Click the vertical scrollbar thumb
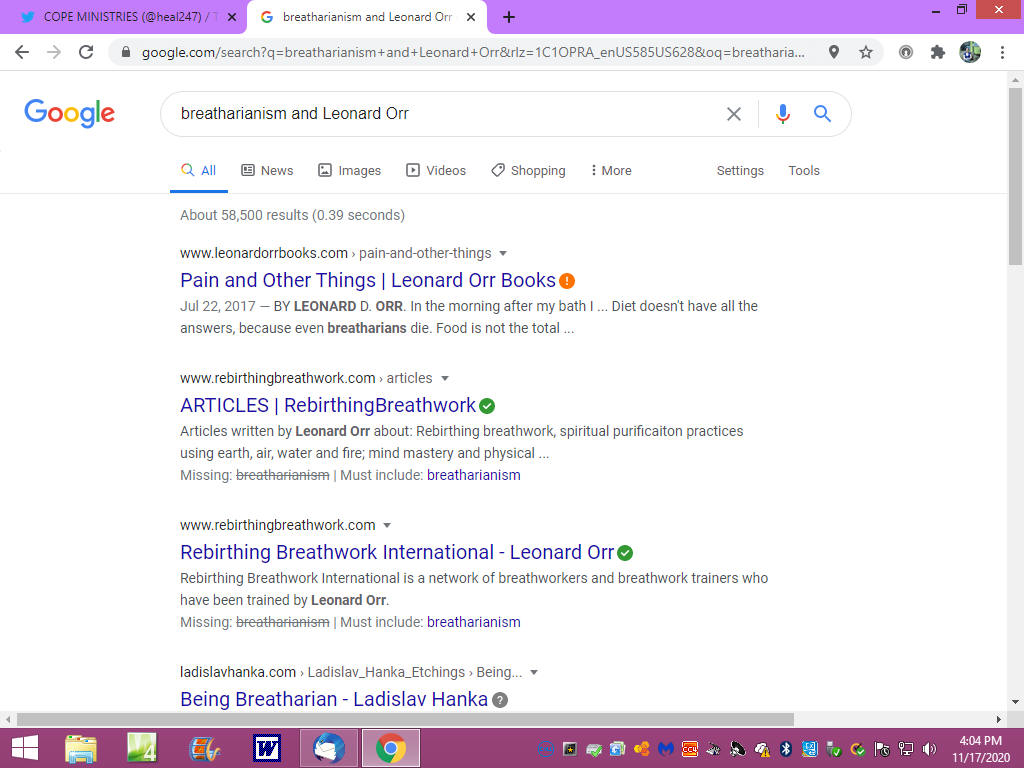The height and width of the screenshot is (768, 1024). (1015, 175)
